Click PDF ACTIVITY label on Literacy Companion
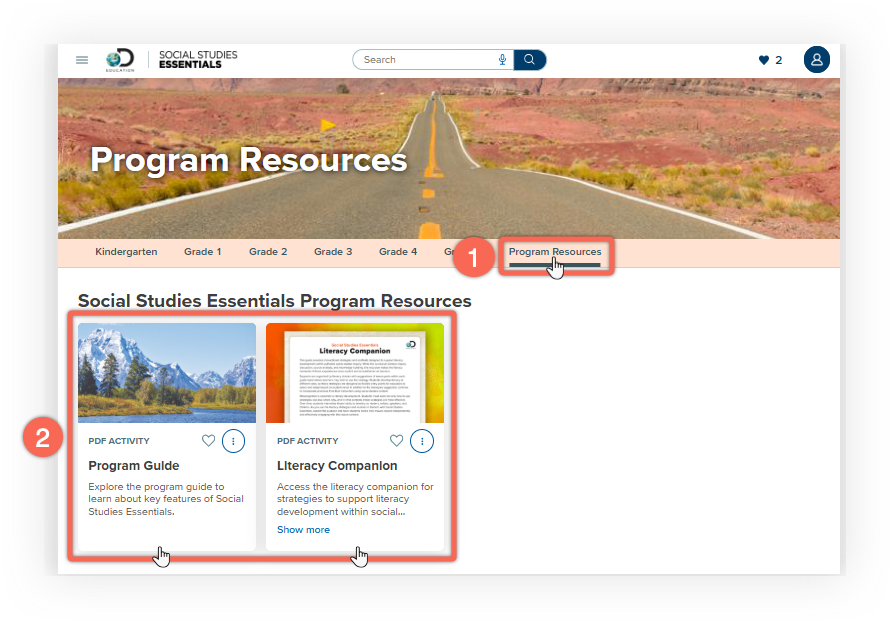 point(308,441)
